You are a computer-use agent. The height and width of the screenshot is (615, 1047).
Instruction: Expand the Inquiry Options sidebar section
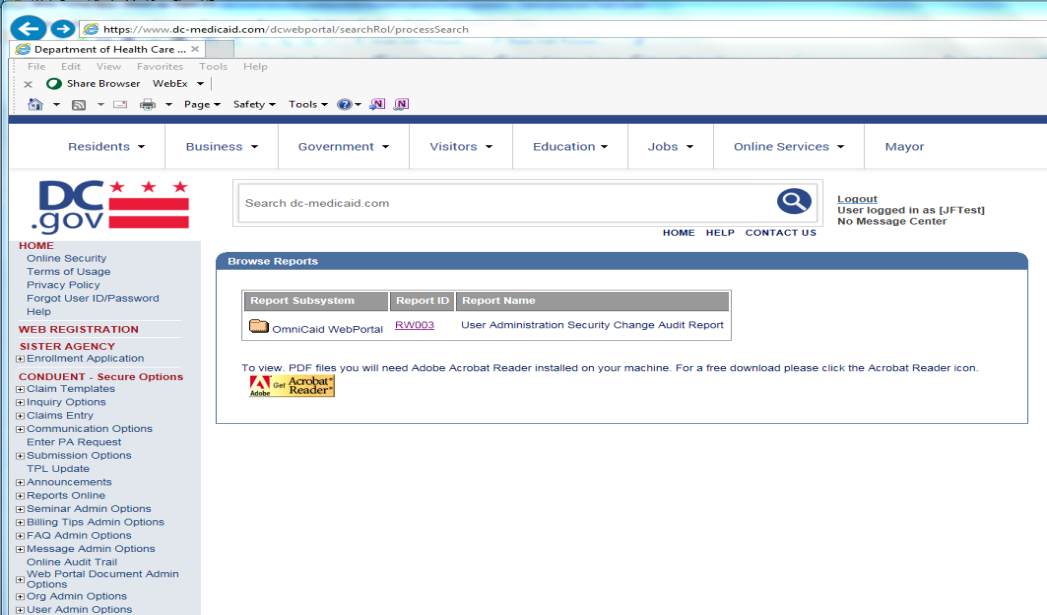20,403
